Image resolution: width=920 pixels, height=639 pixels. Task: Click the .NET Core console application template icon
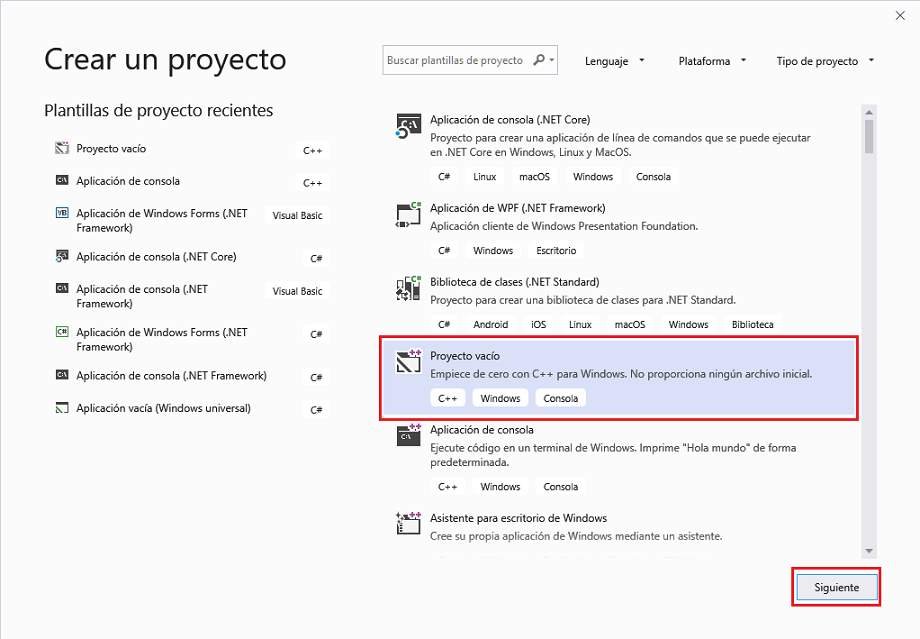tap(408, 125)
